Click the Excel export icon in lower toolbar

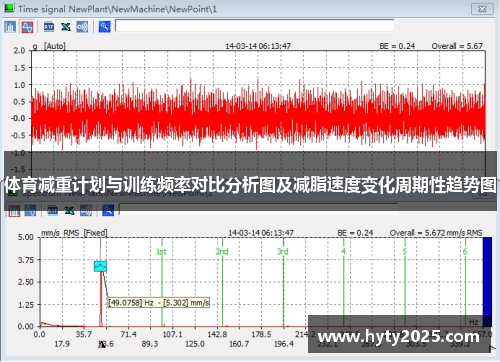click(69, 211)
